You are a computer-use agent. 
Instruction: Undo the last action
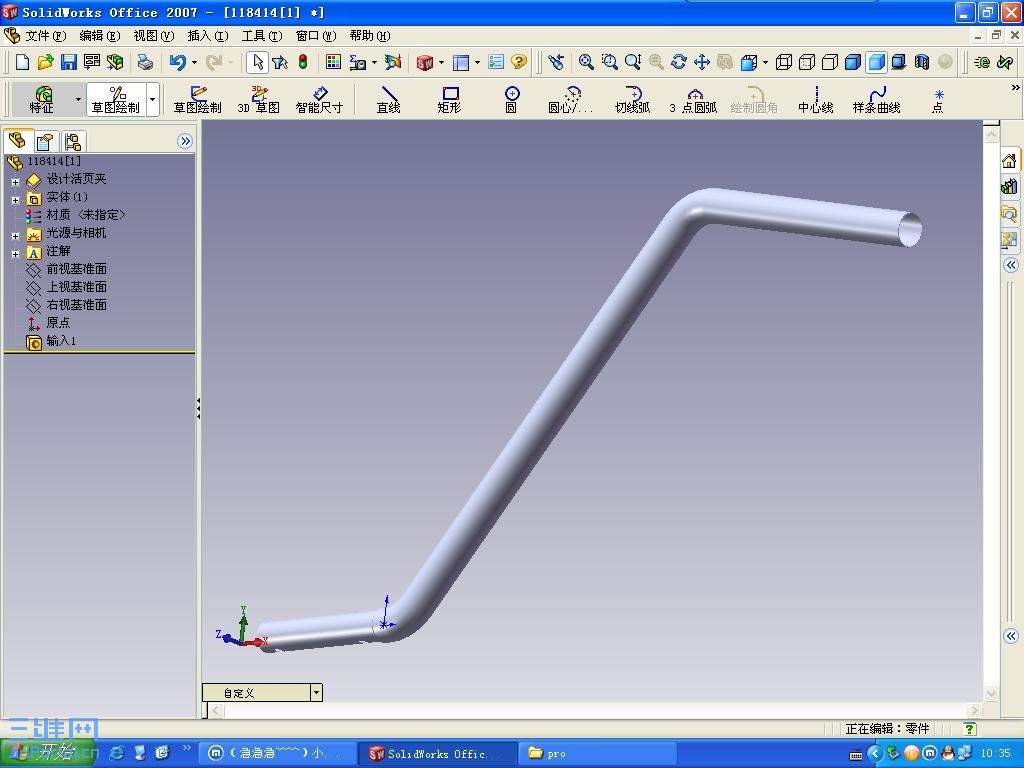point(177,62)
